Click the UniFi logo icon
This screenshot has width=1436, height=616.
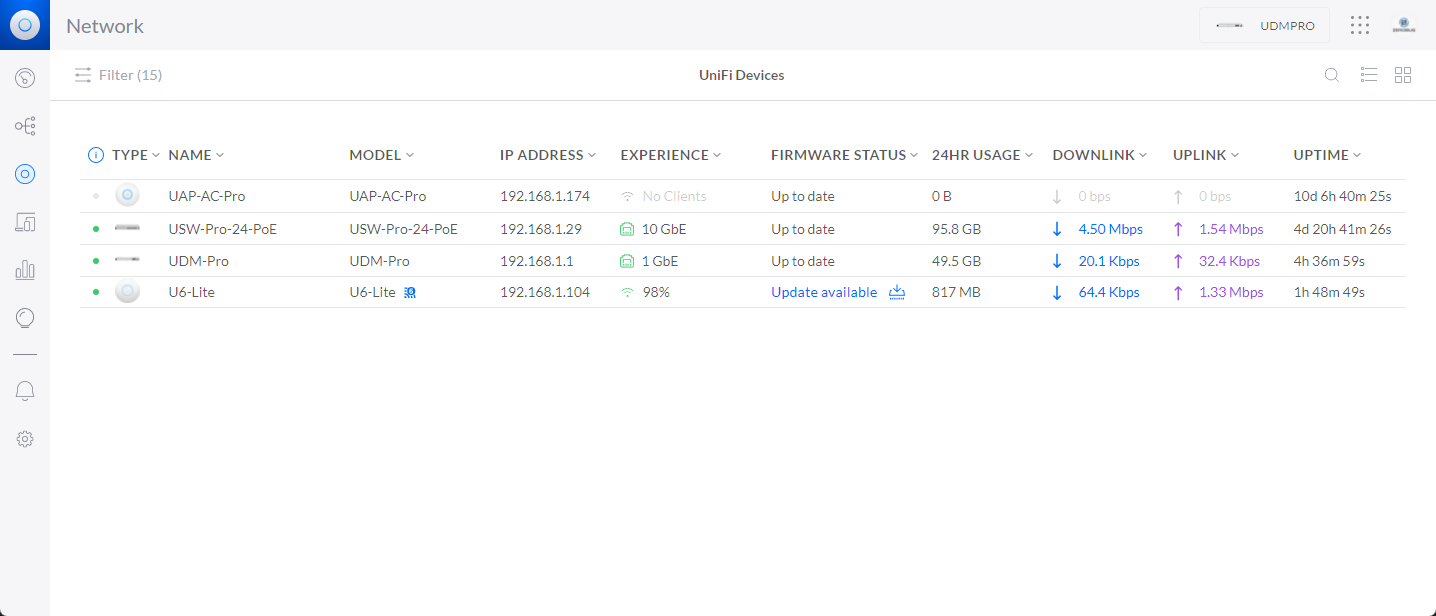coord(25,25)
